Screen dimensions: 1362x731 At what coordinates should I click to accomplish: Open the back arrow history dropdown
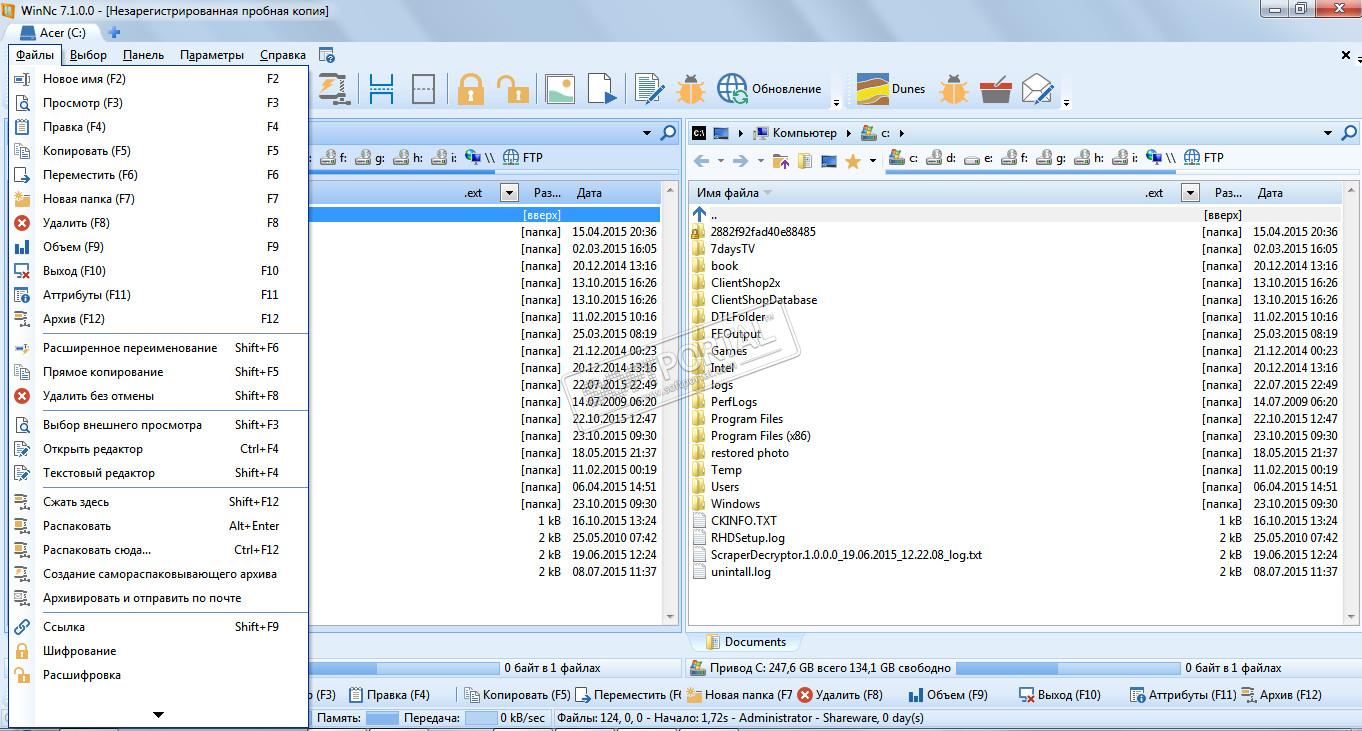720,160
